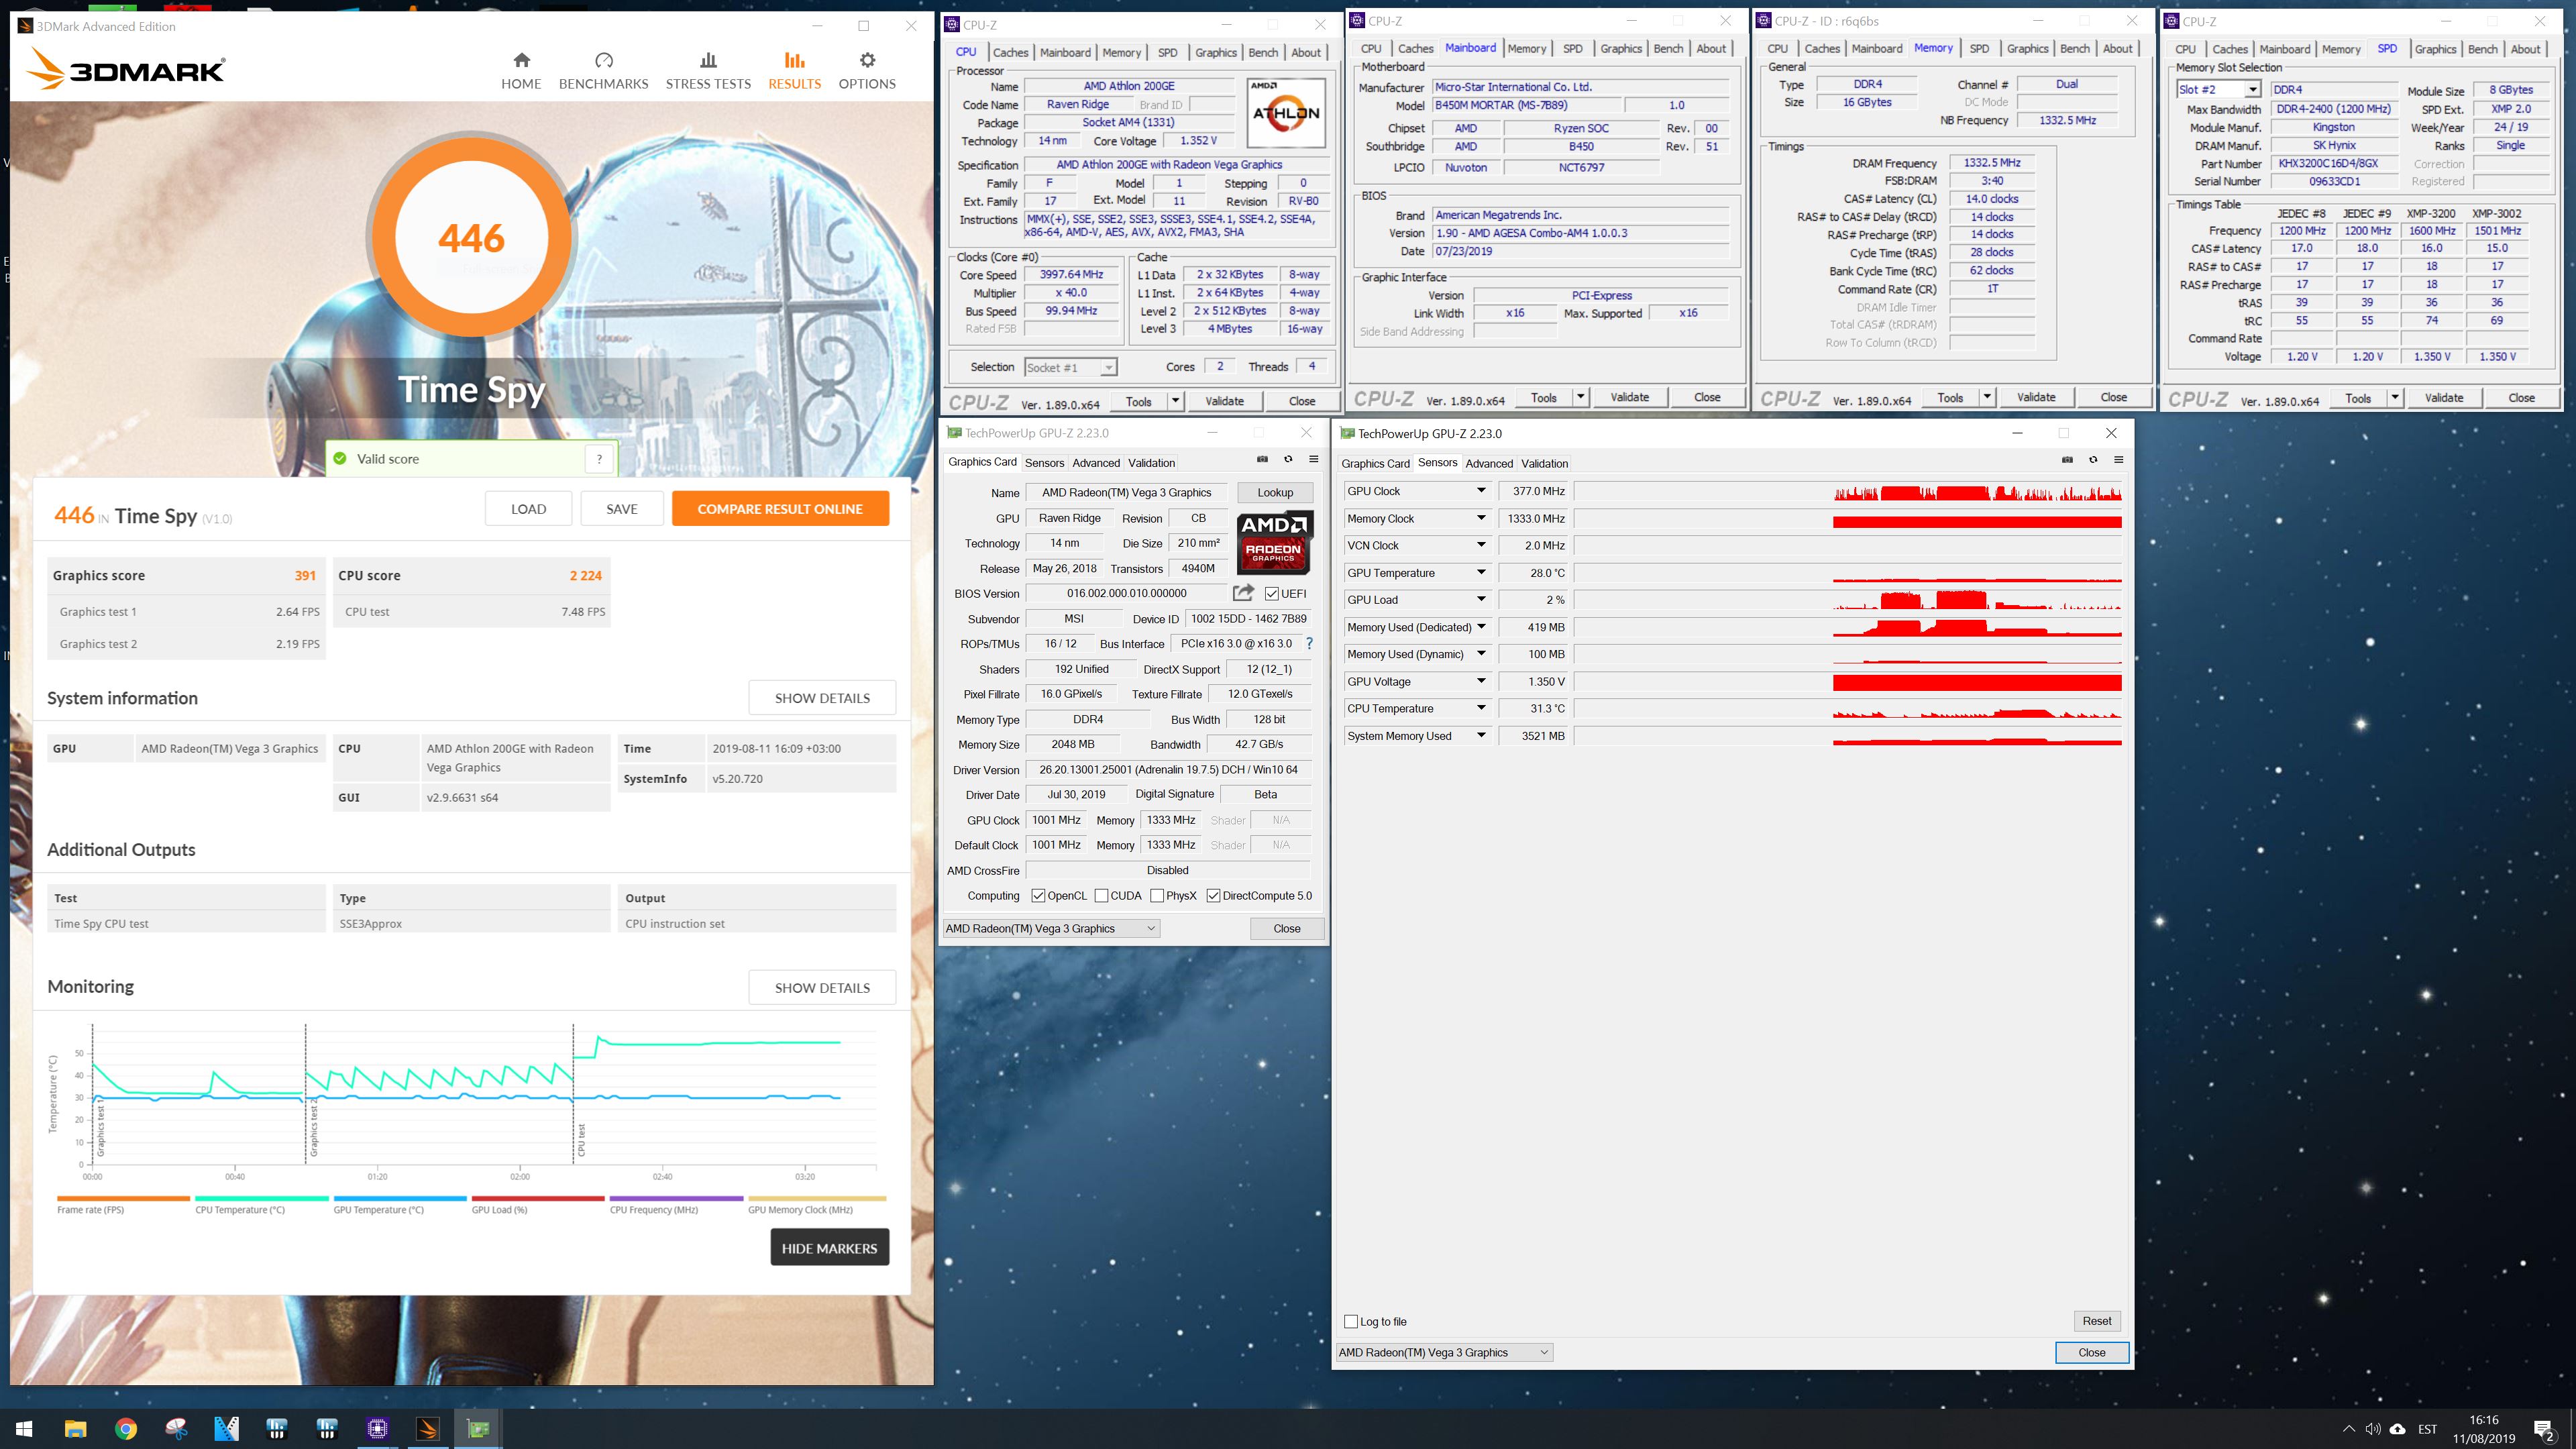Open Bench tab in CPU-Z Mainboard window
The width and height of the screenshot is (2576, 1449).
1668,48
